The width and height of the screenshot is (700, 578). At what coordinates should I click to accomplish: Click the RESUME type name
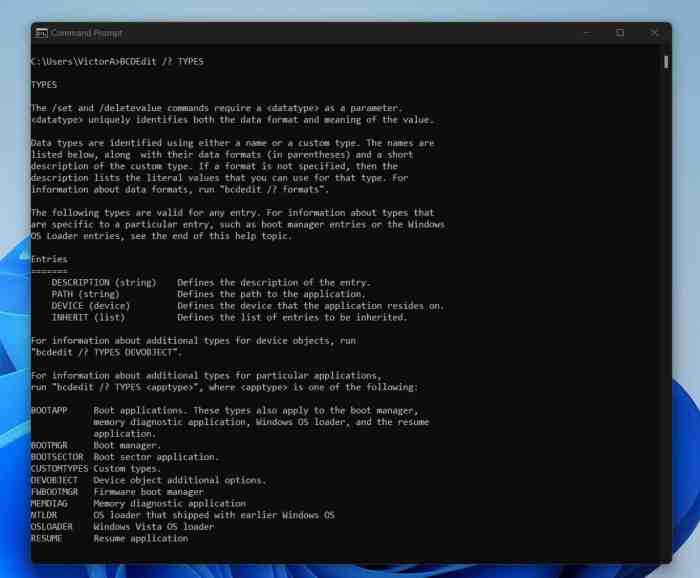[x=46, y=538]
